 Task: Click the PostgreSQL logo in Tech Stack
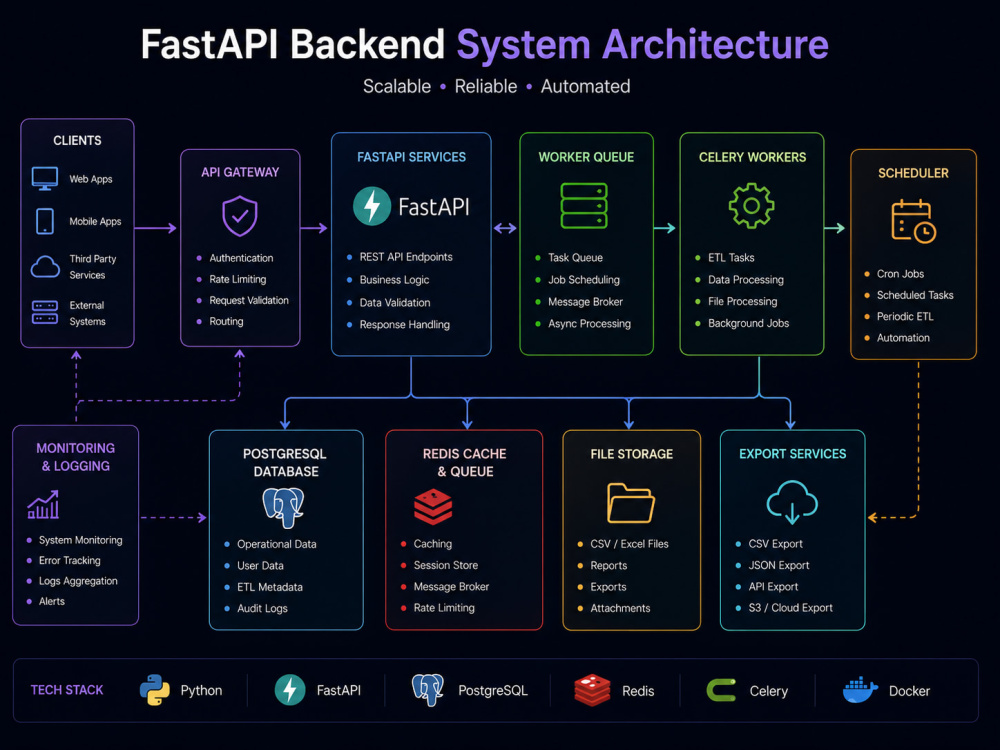coord(427,690)
